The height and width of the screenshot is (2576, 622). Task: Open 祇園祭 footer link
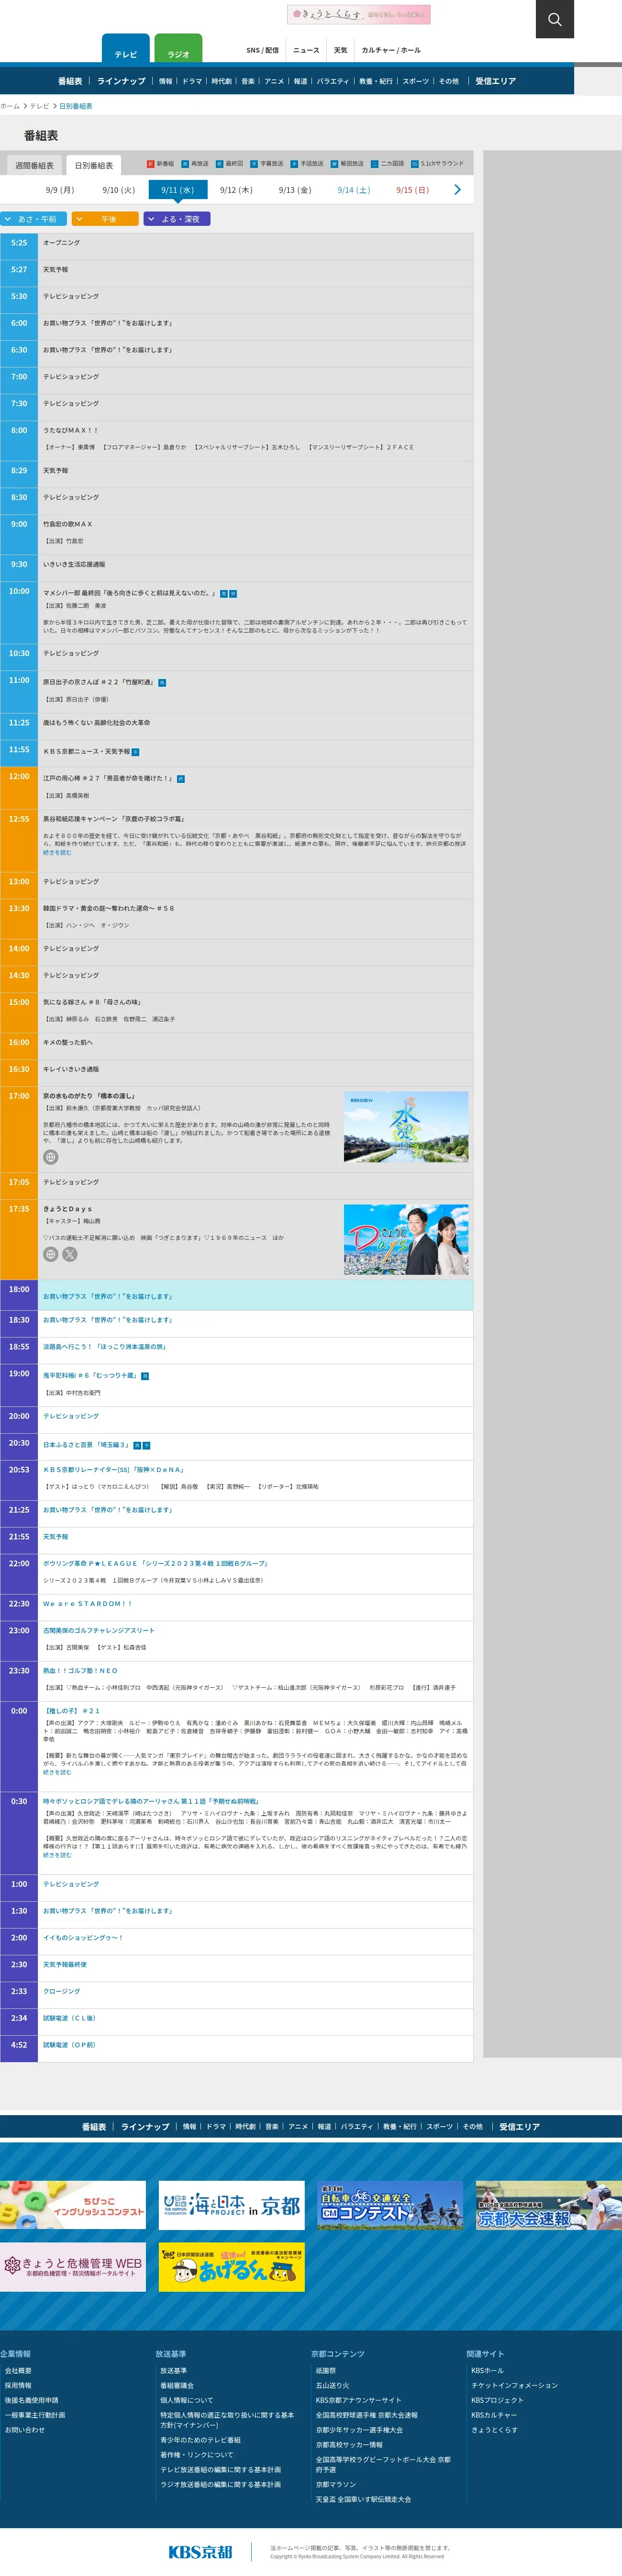pyautogui.click(x=326, y=2371)
